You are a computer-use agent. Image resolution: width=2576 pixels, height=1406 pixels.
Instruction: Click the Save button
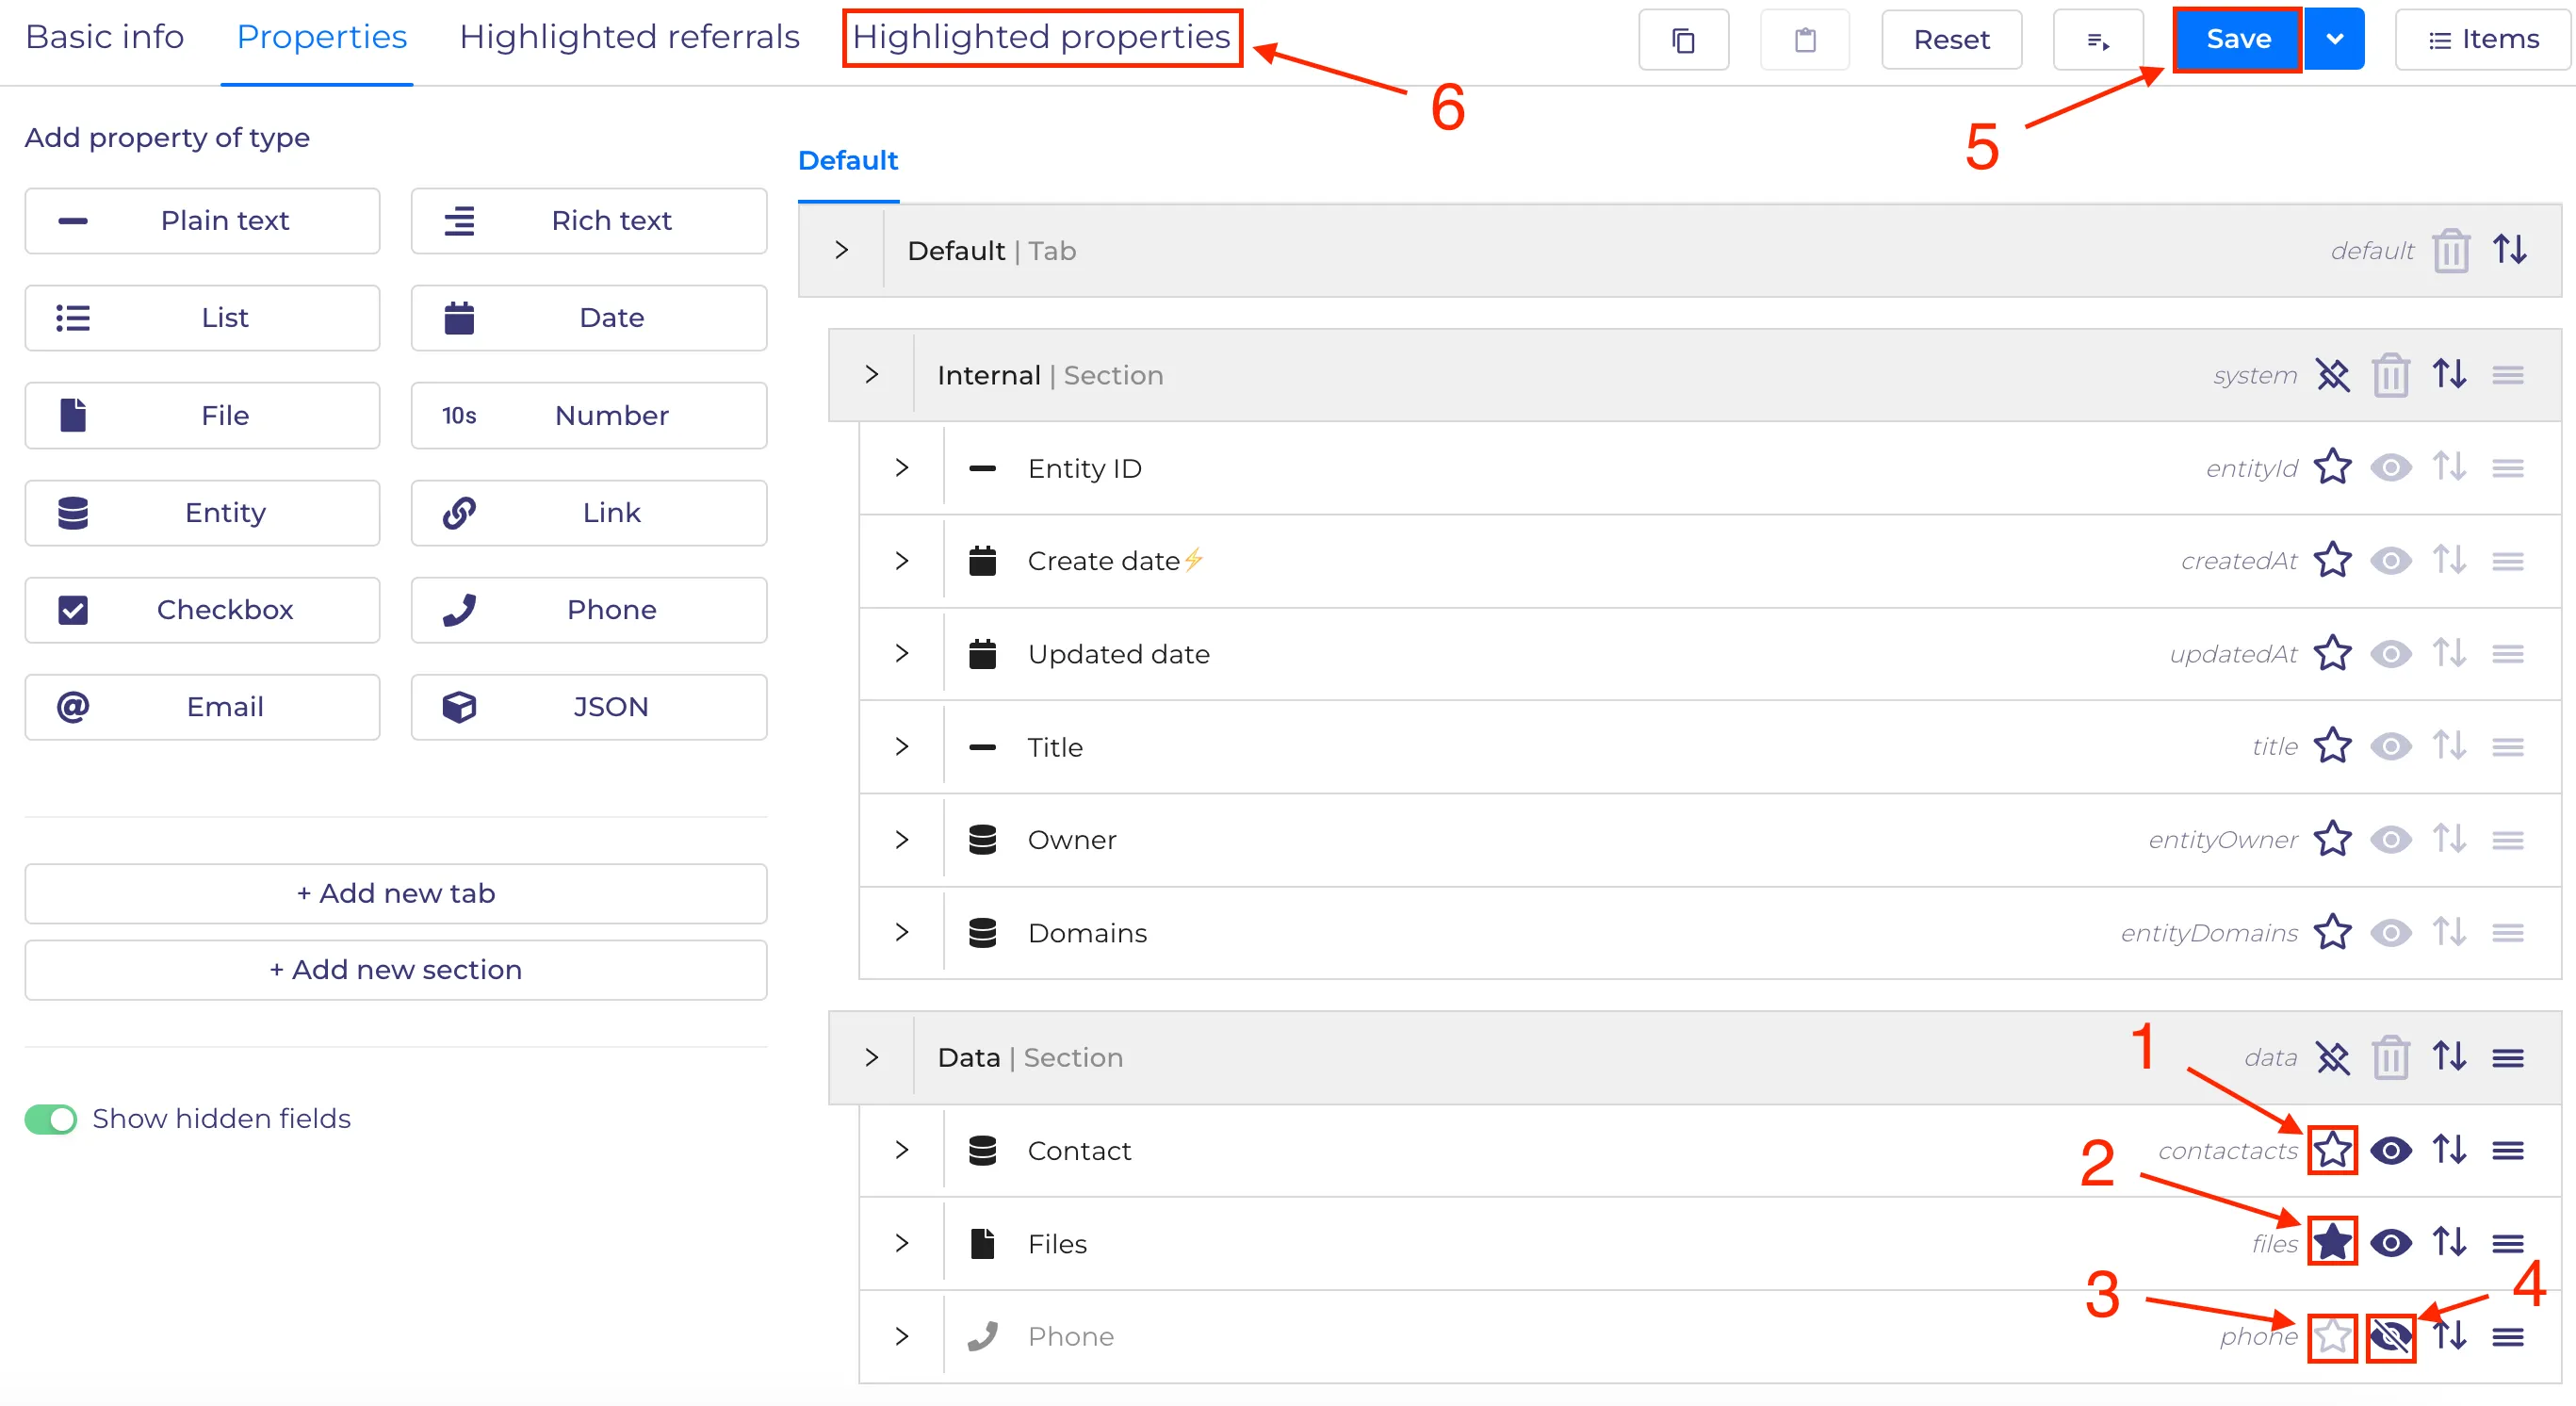pos(2238,40)
